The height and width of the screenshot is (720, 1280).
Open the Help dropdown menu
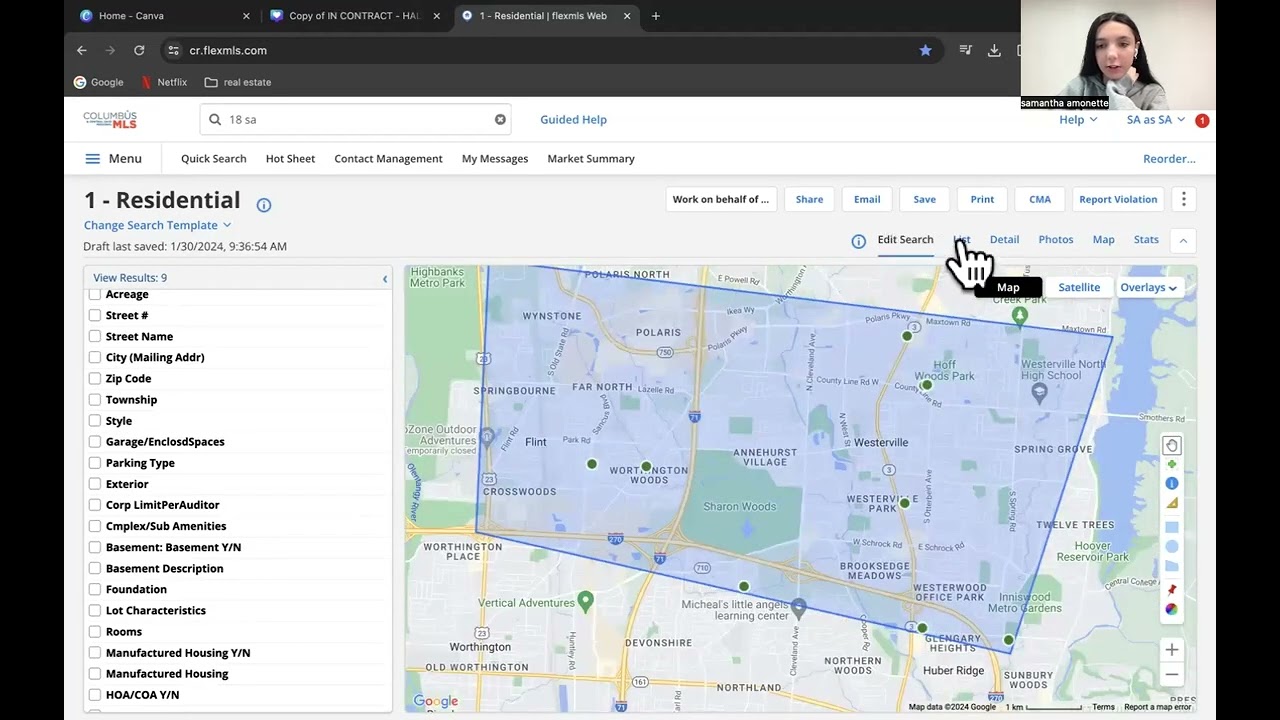(1078, 120)
